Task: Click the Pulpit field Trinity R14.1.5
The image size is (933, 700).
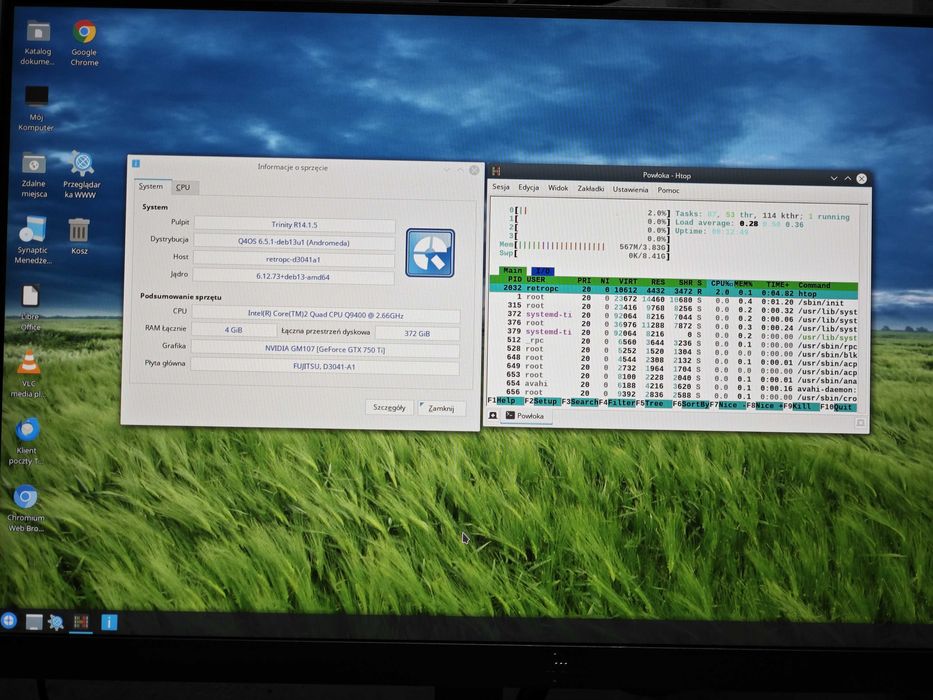Action: point(295,224)
